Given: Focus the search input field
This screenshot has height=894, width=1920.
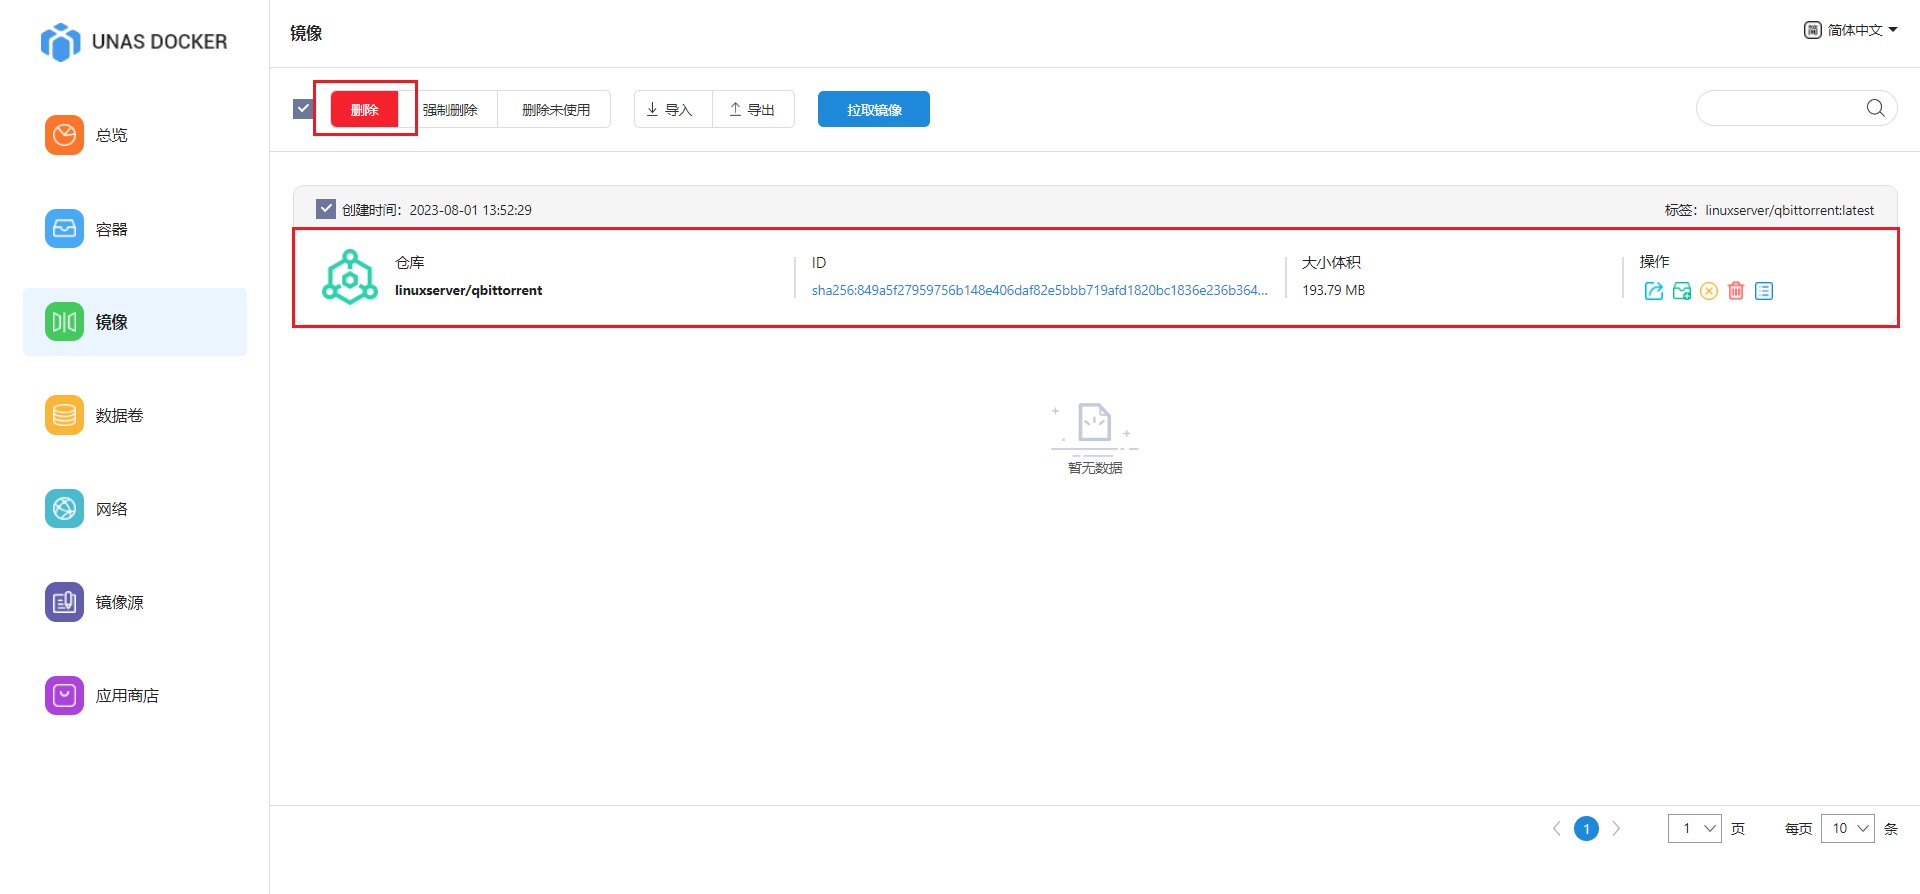Looking at the screenshot, I should pyautogui.click(x=1780, y=108).
